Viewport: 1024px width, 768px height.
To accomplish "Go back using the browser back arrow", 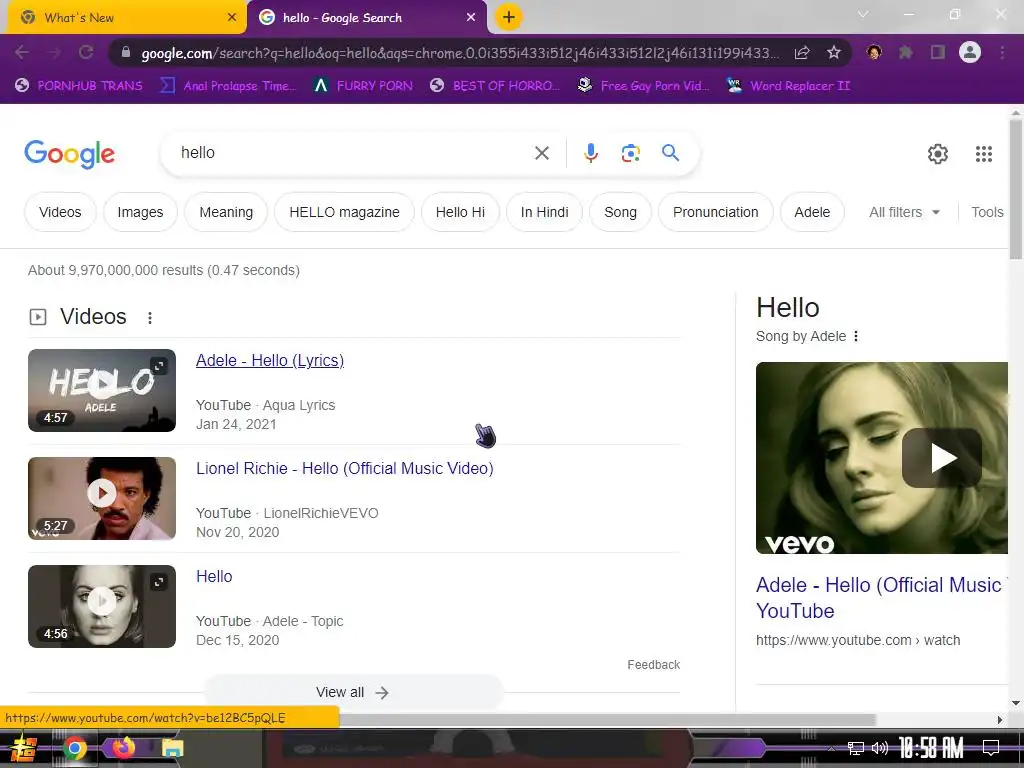I will (x=22, y=52).
